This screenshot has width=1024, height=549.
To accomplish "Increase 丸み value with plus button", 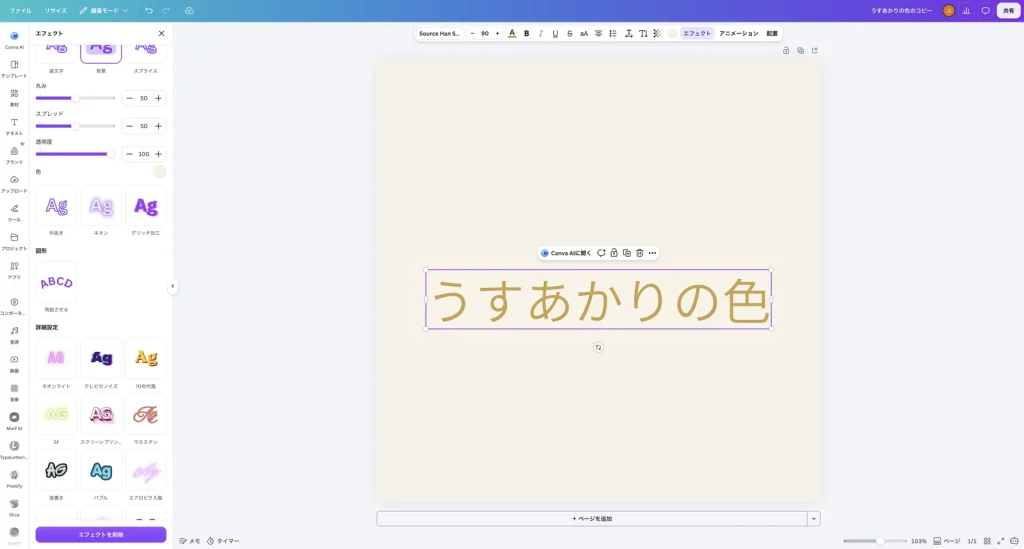I will click(158, 98).
